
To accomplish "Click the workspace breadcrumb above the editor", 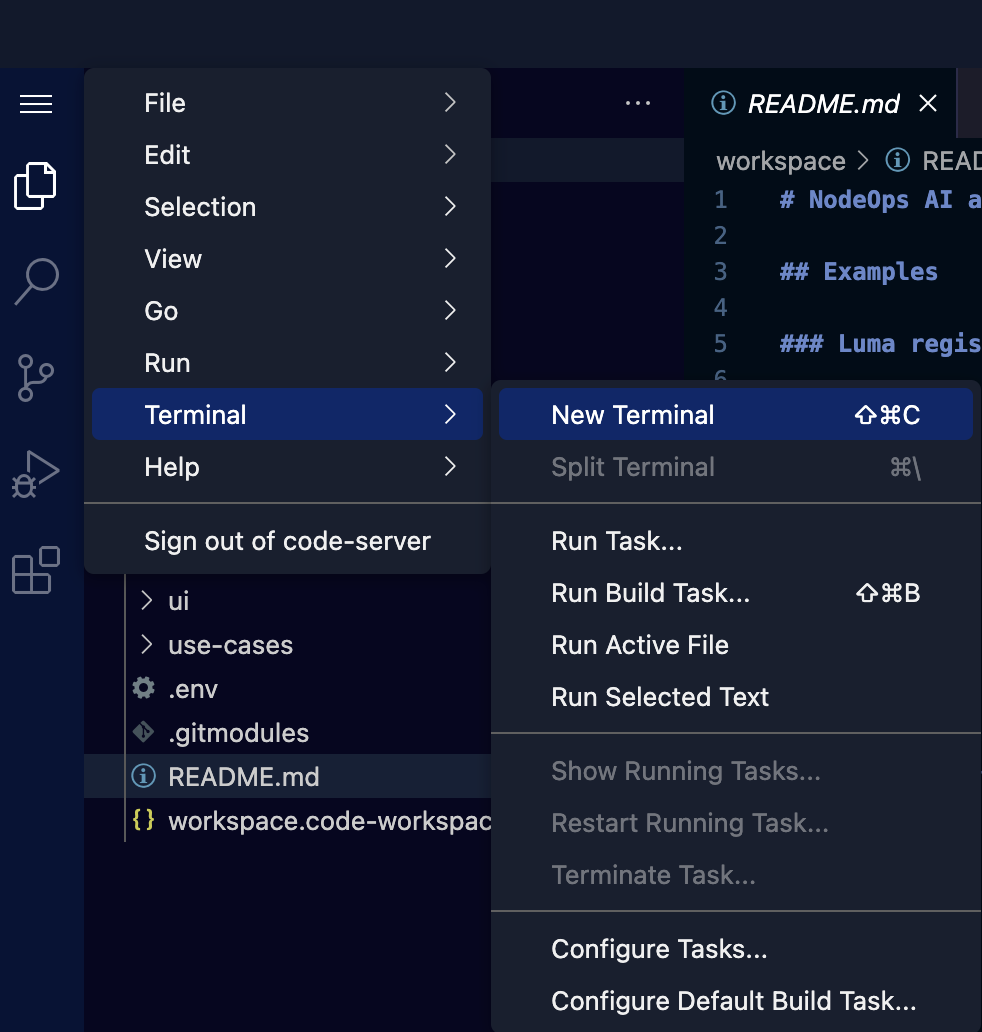I will 780,161.
